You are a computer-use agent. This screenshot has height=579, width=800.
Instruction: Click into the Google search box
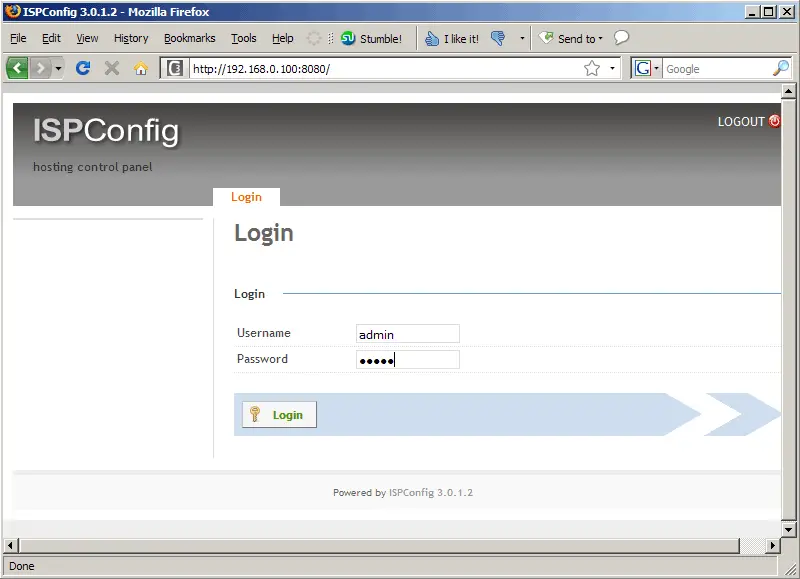pos(717,69)
